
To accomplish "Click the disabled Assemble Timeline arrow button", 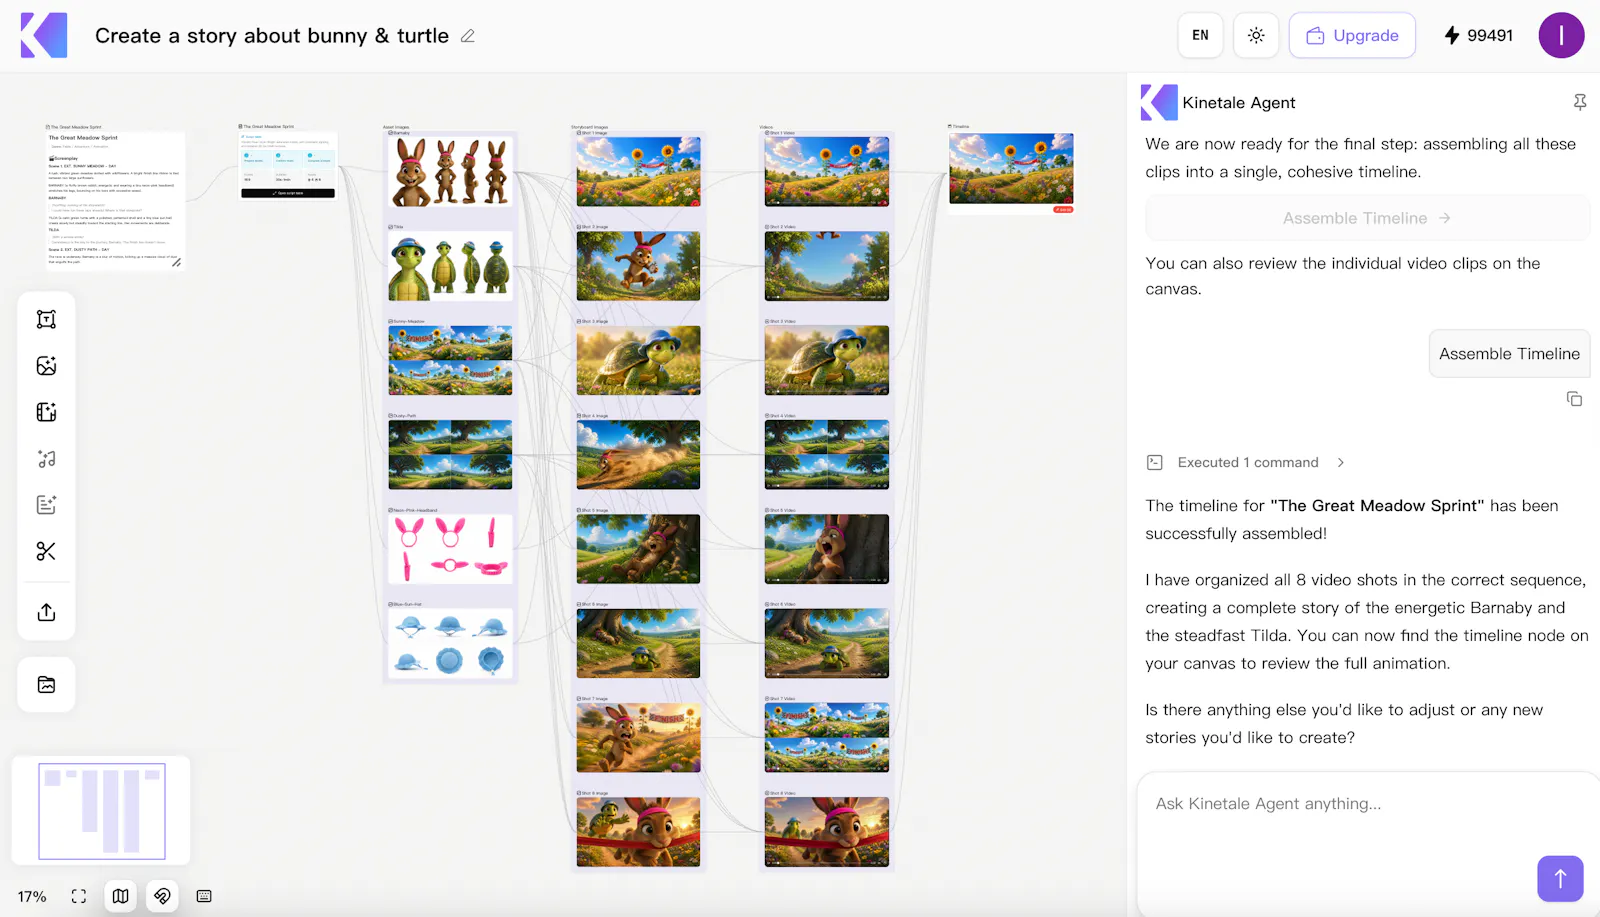I will [1367, 218].
